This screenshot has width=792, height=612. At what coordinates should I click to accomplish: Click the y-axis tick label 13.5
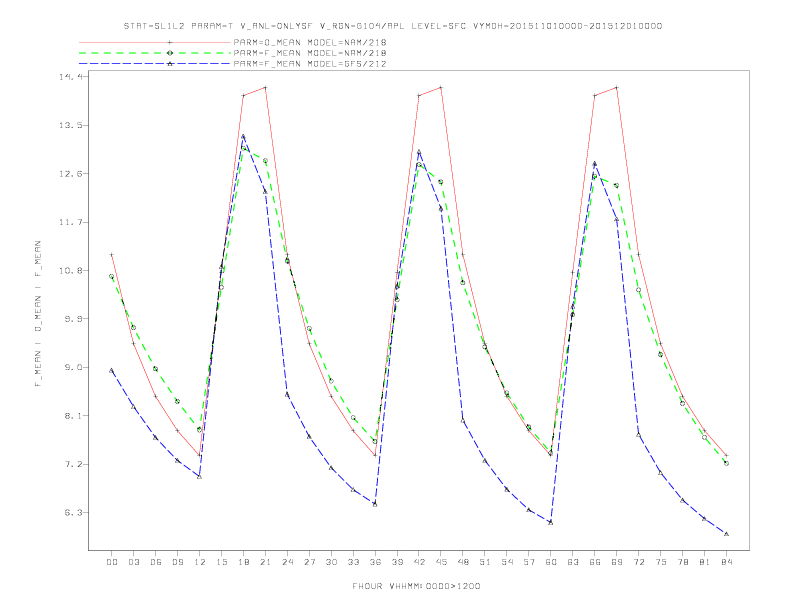(70, 125)
